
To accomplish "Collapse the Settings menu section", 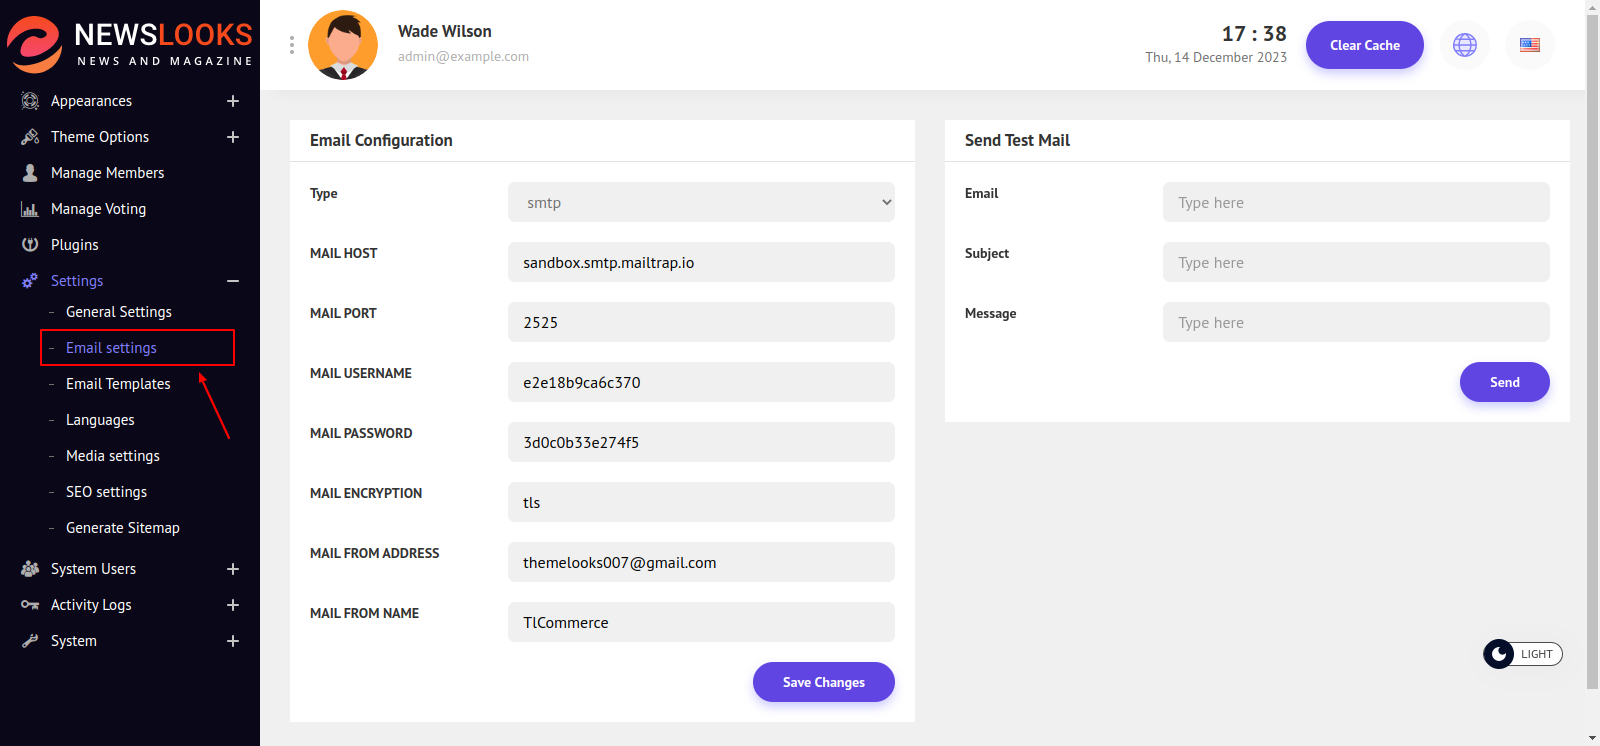I will [x=233, y=281].
